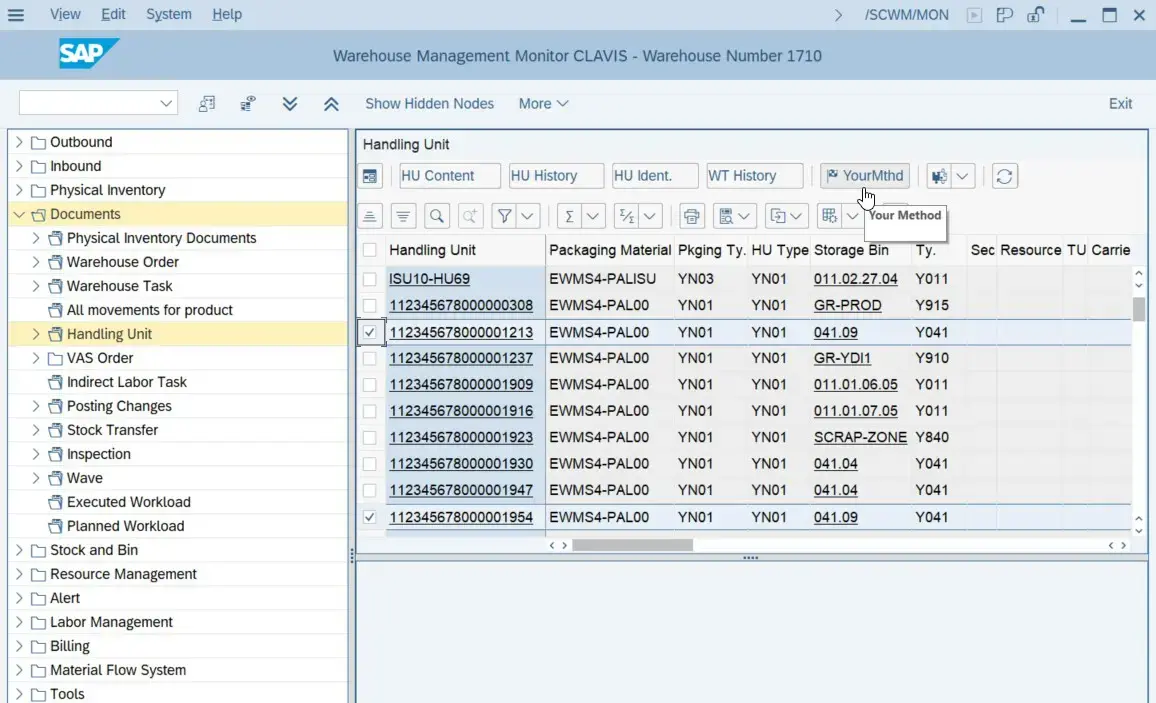Click the scroll-right arrow at the table's bottom-right corner
This screenshot has height=703, width=1156.
tap(1124, 545)
